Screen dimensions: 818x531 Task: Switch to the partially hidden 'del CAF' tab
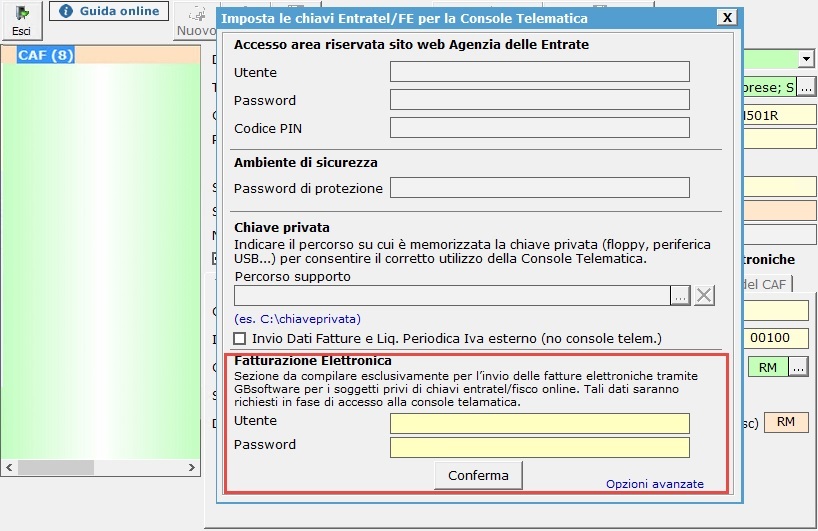coord(766,284)
